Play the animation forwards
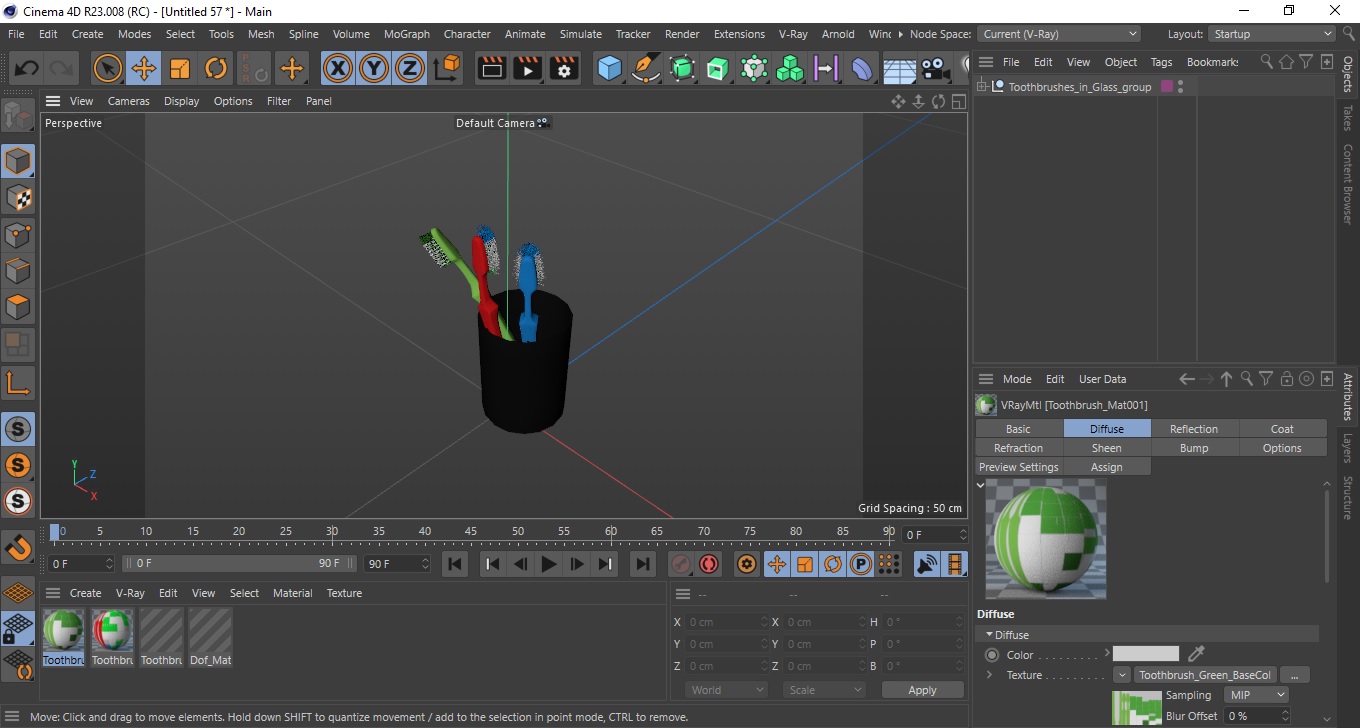The width and height of the screenshot is (1360, 728). pos(548,564)
